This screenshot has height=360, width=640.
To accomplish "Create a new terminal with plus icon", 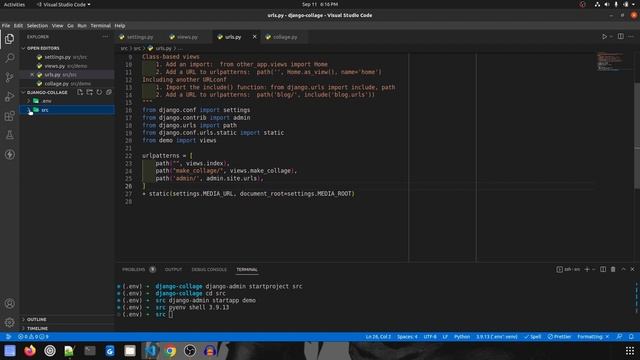I will [x=587, y=269].
